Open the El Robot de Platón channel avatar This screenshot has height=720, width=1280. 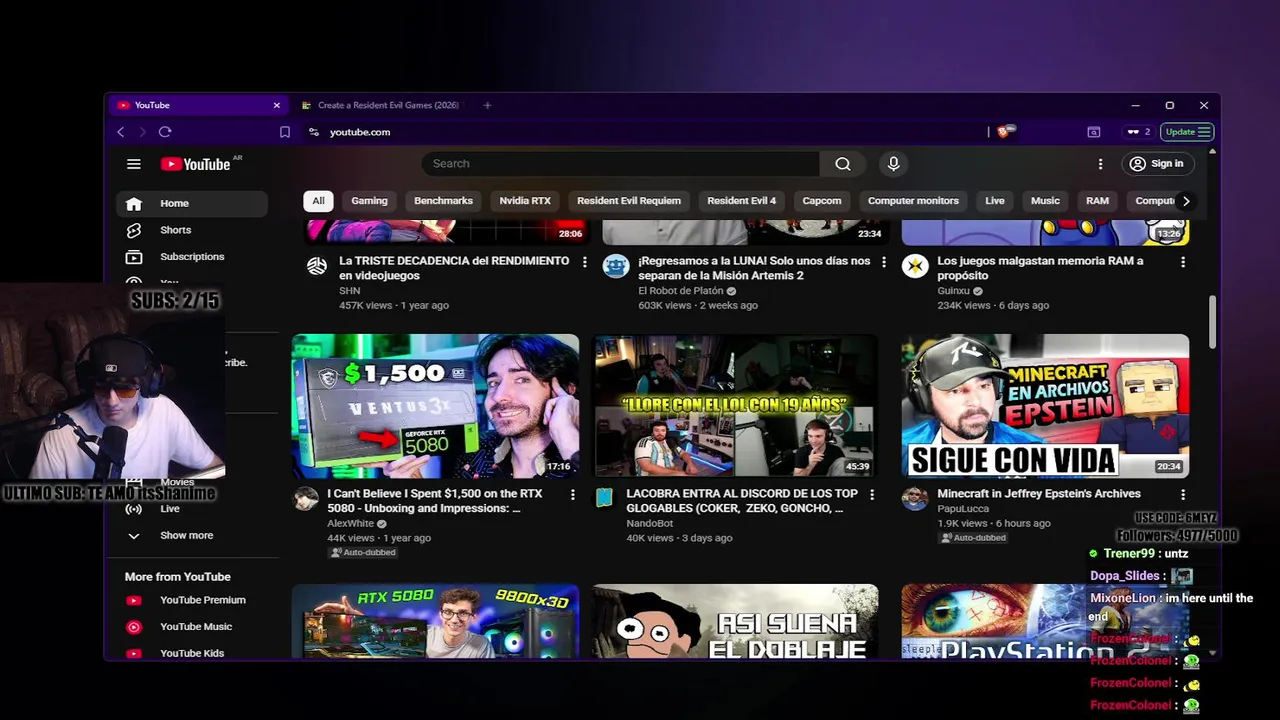point(616,266)
